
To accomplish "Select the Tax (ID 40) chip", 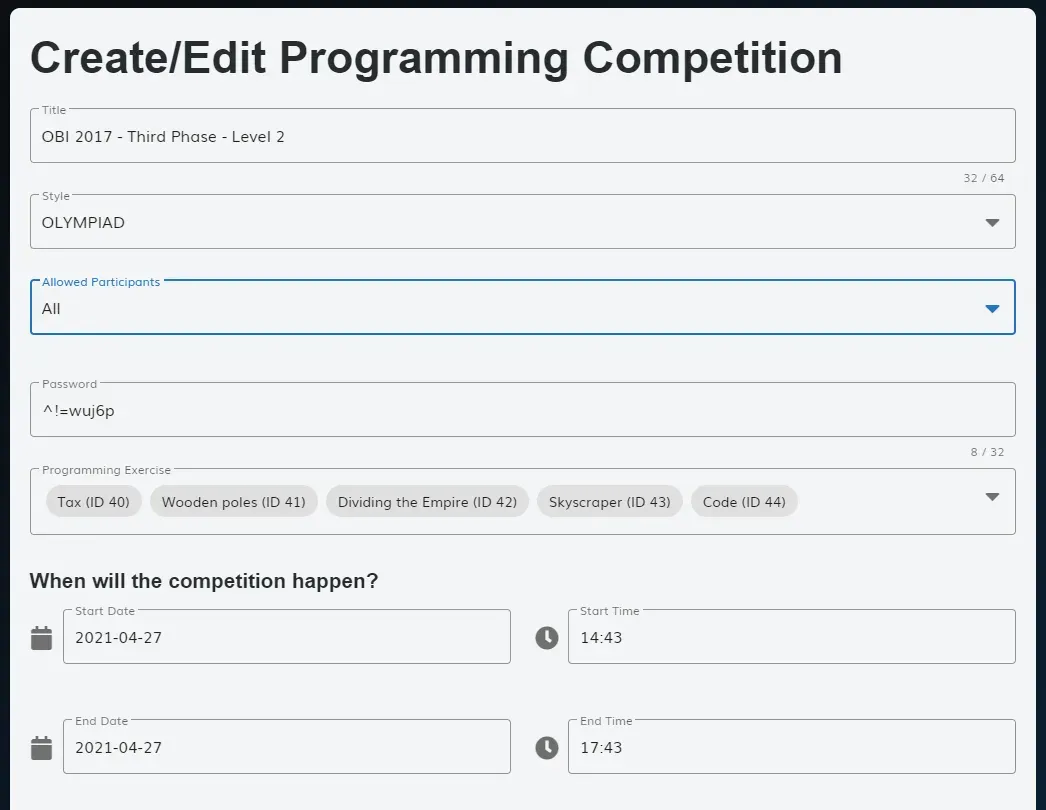I will pos(93,502).
